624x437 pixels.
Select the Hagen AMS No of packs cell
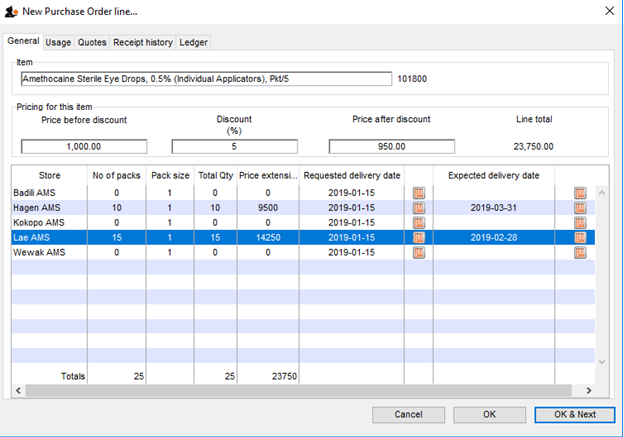pyautogui.click(x=116, y=207)
